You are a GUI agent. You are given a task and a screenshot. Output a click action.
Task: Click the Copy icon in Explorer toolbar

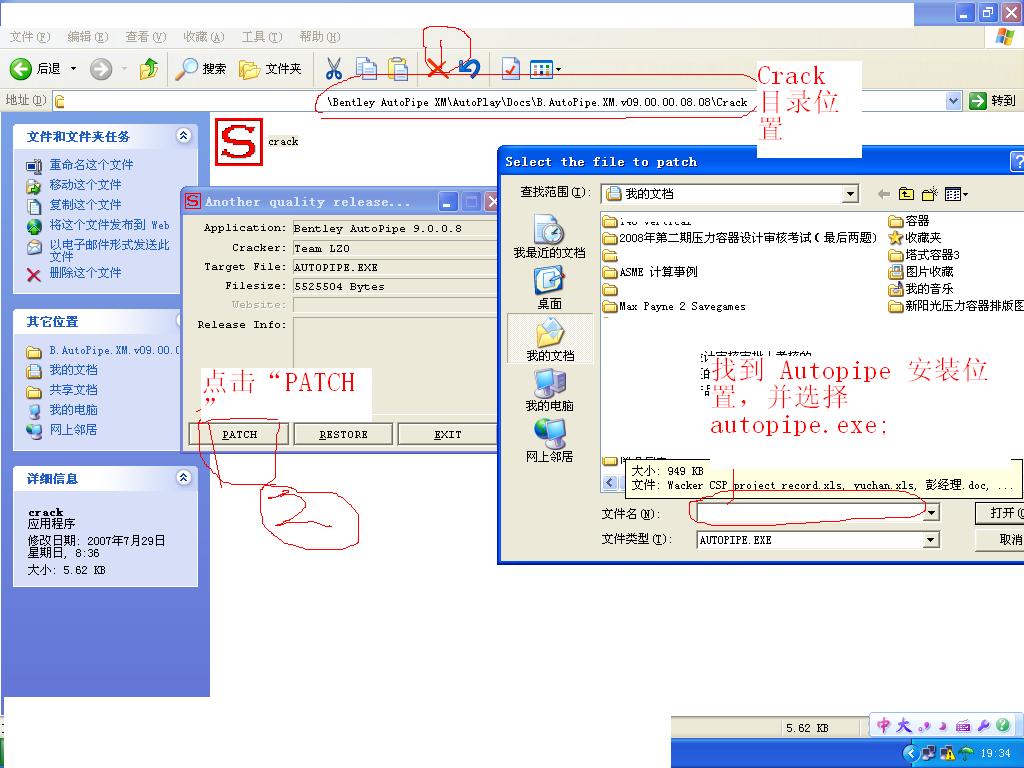[x=366, y=69]
